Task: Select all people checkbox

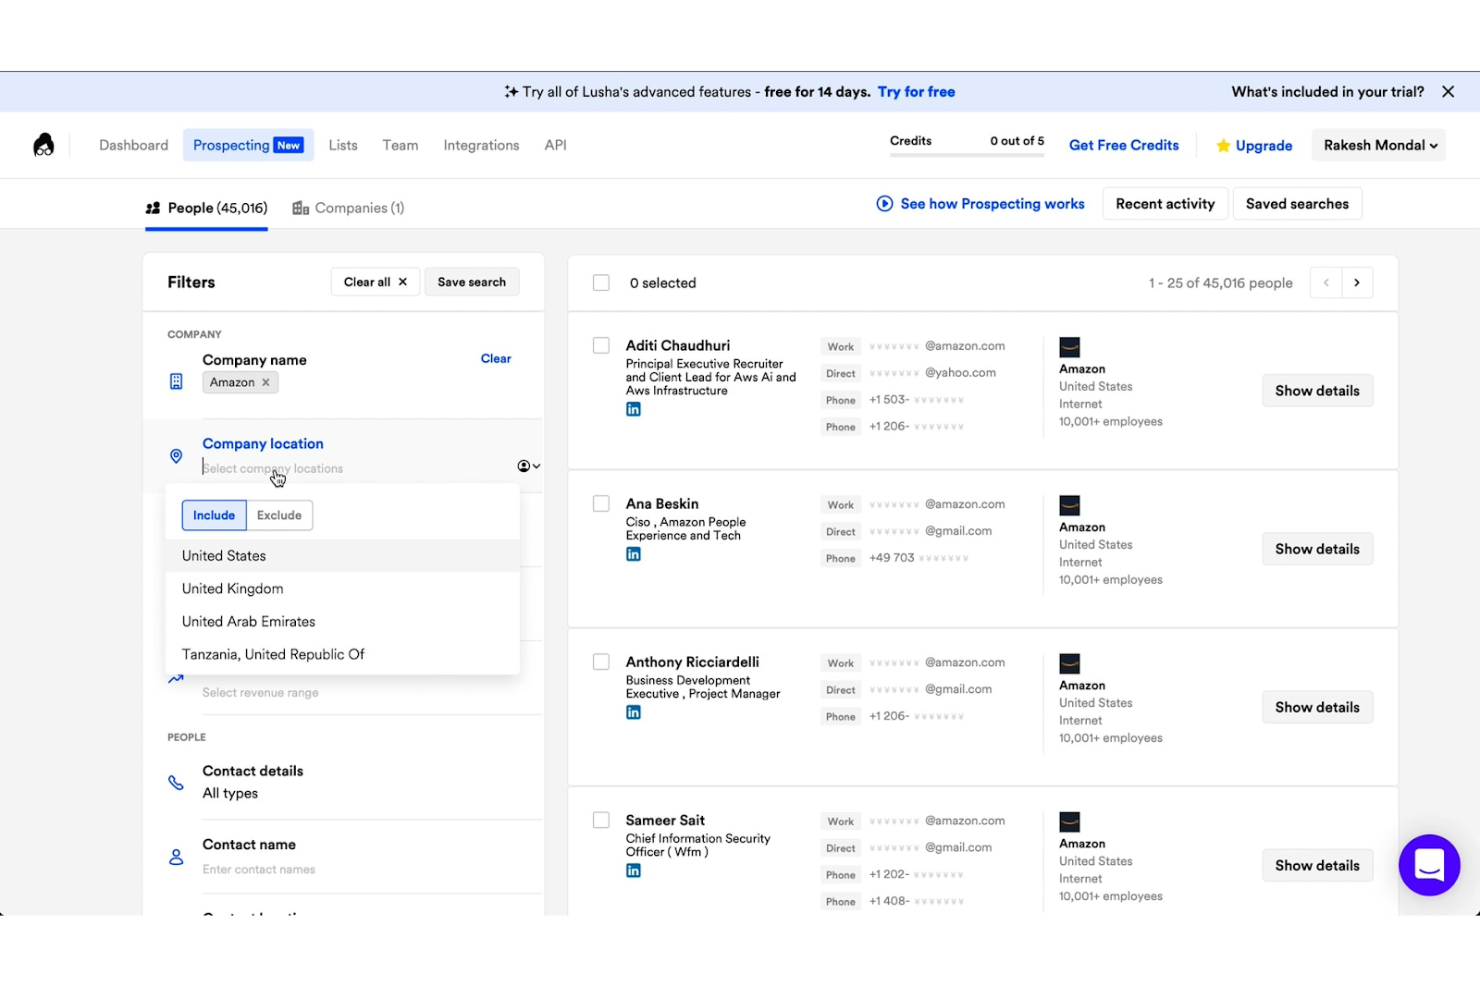Action: pos(601,283)
